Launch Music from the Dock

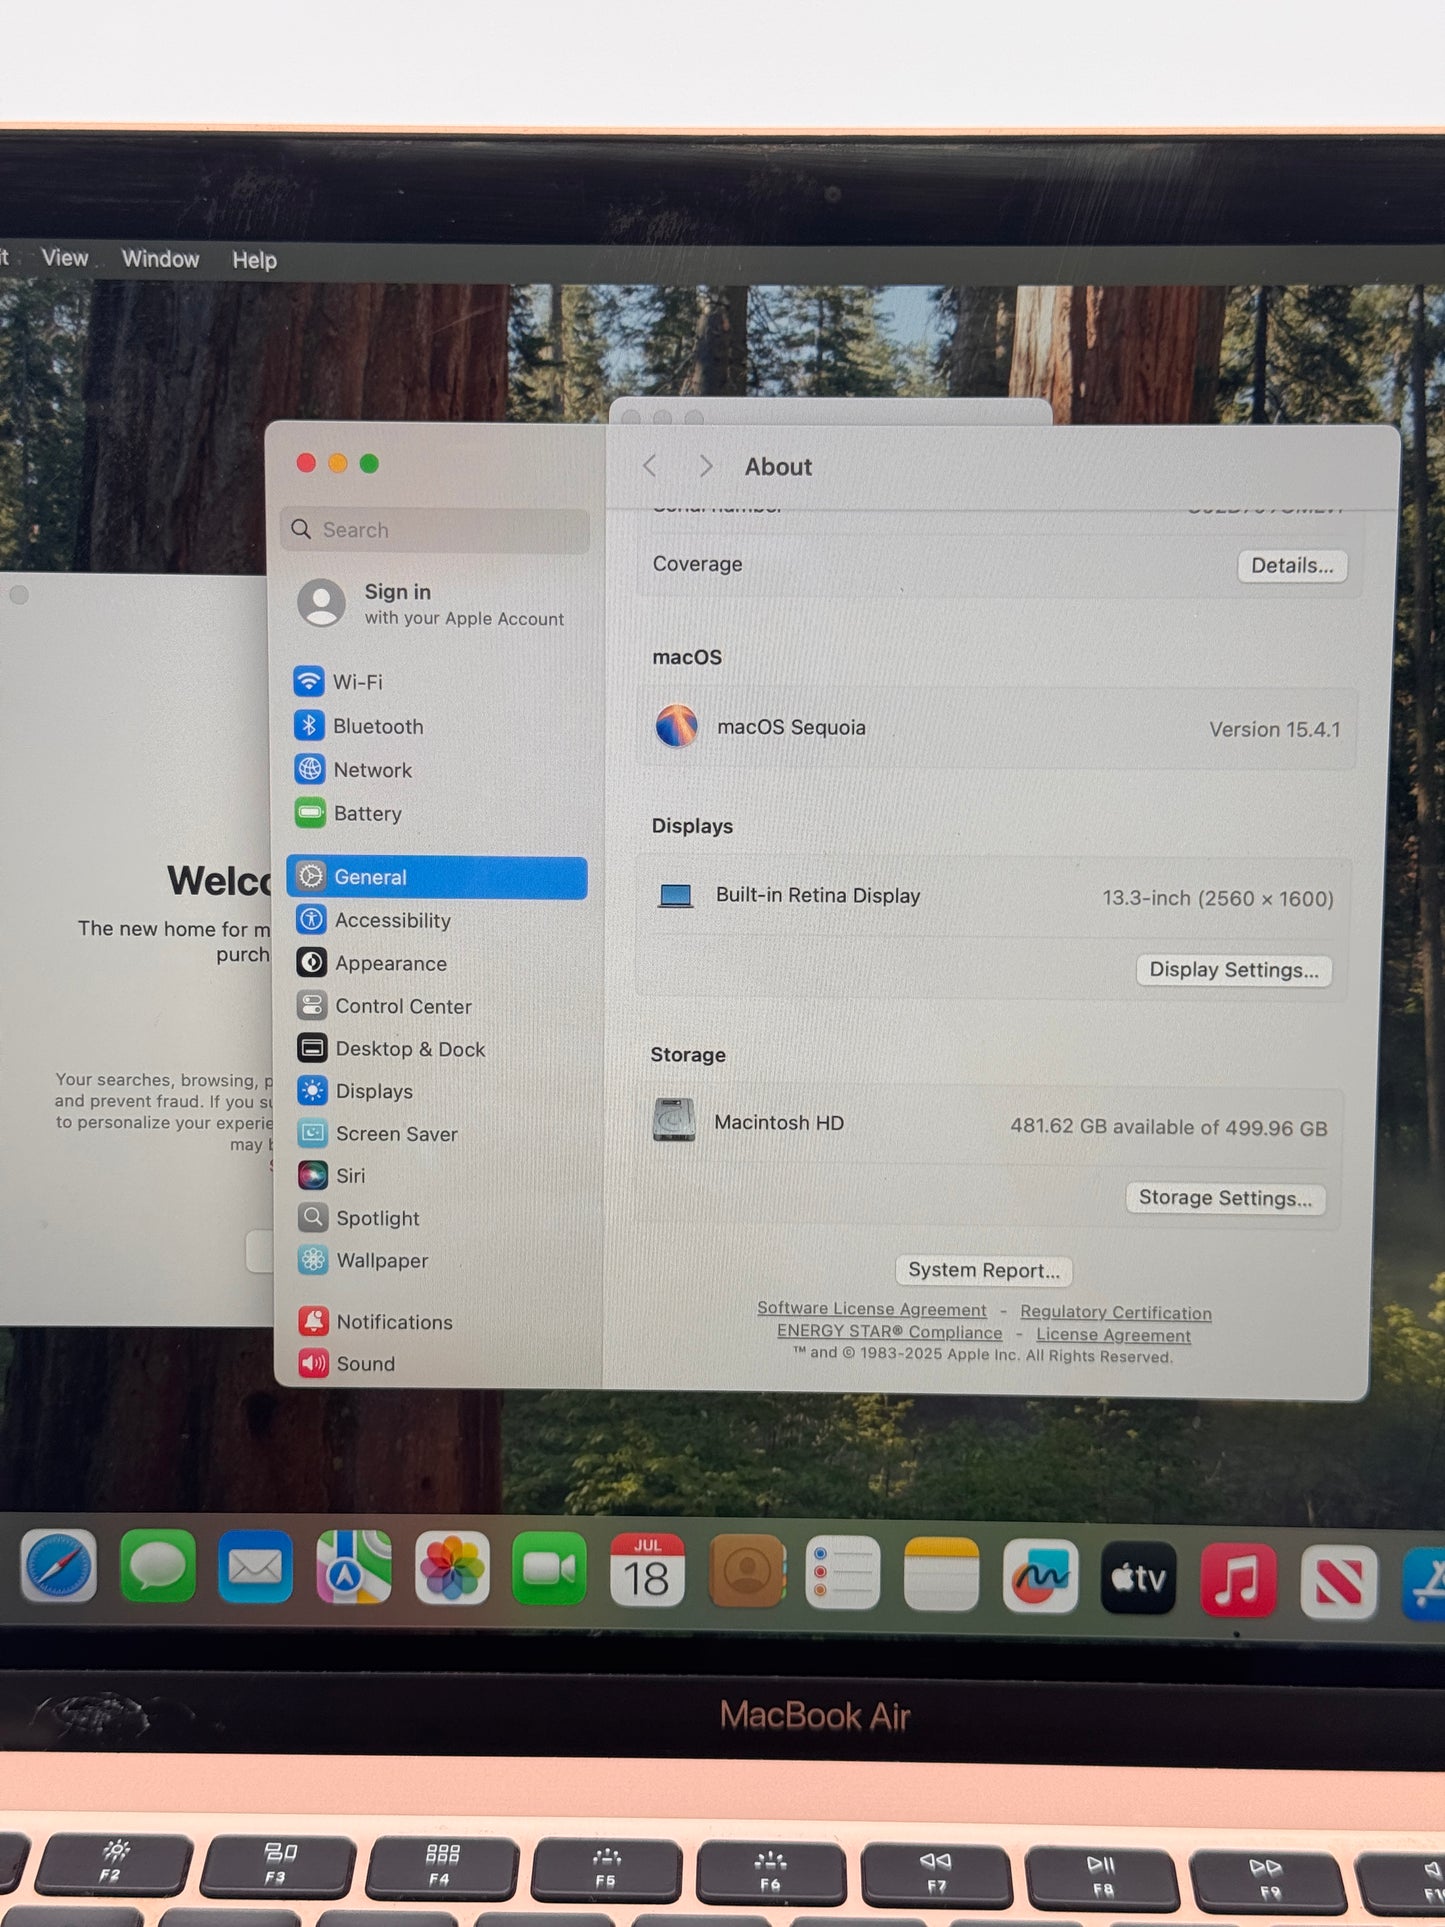pyautogui.click(x=1238, y=1581)
